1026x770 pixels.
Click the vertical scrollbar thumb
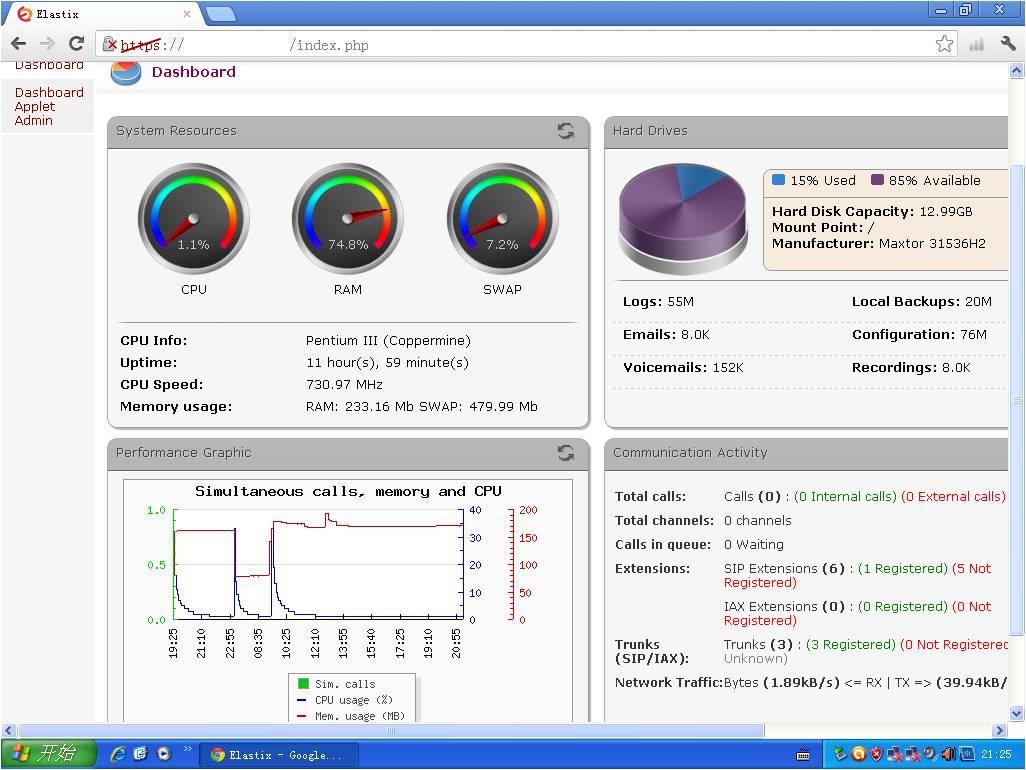1017,399
